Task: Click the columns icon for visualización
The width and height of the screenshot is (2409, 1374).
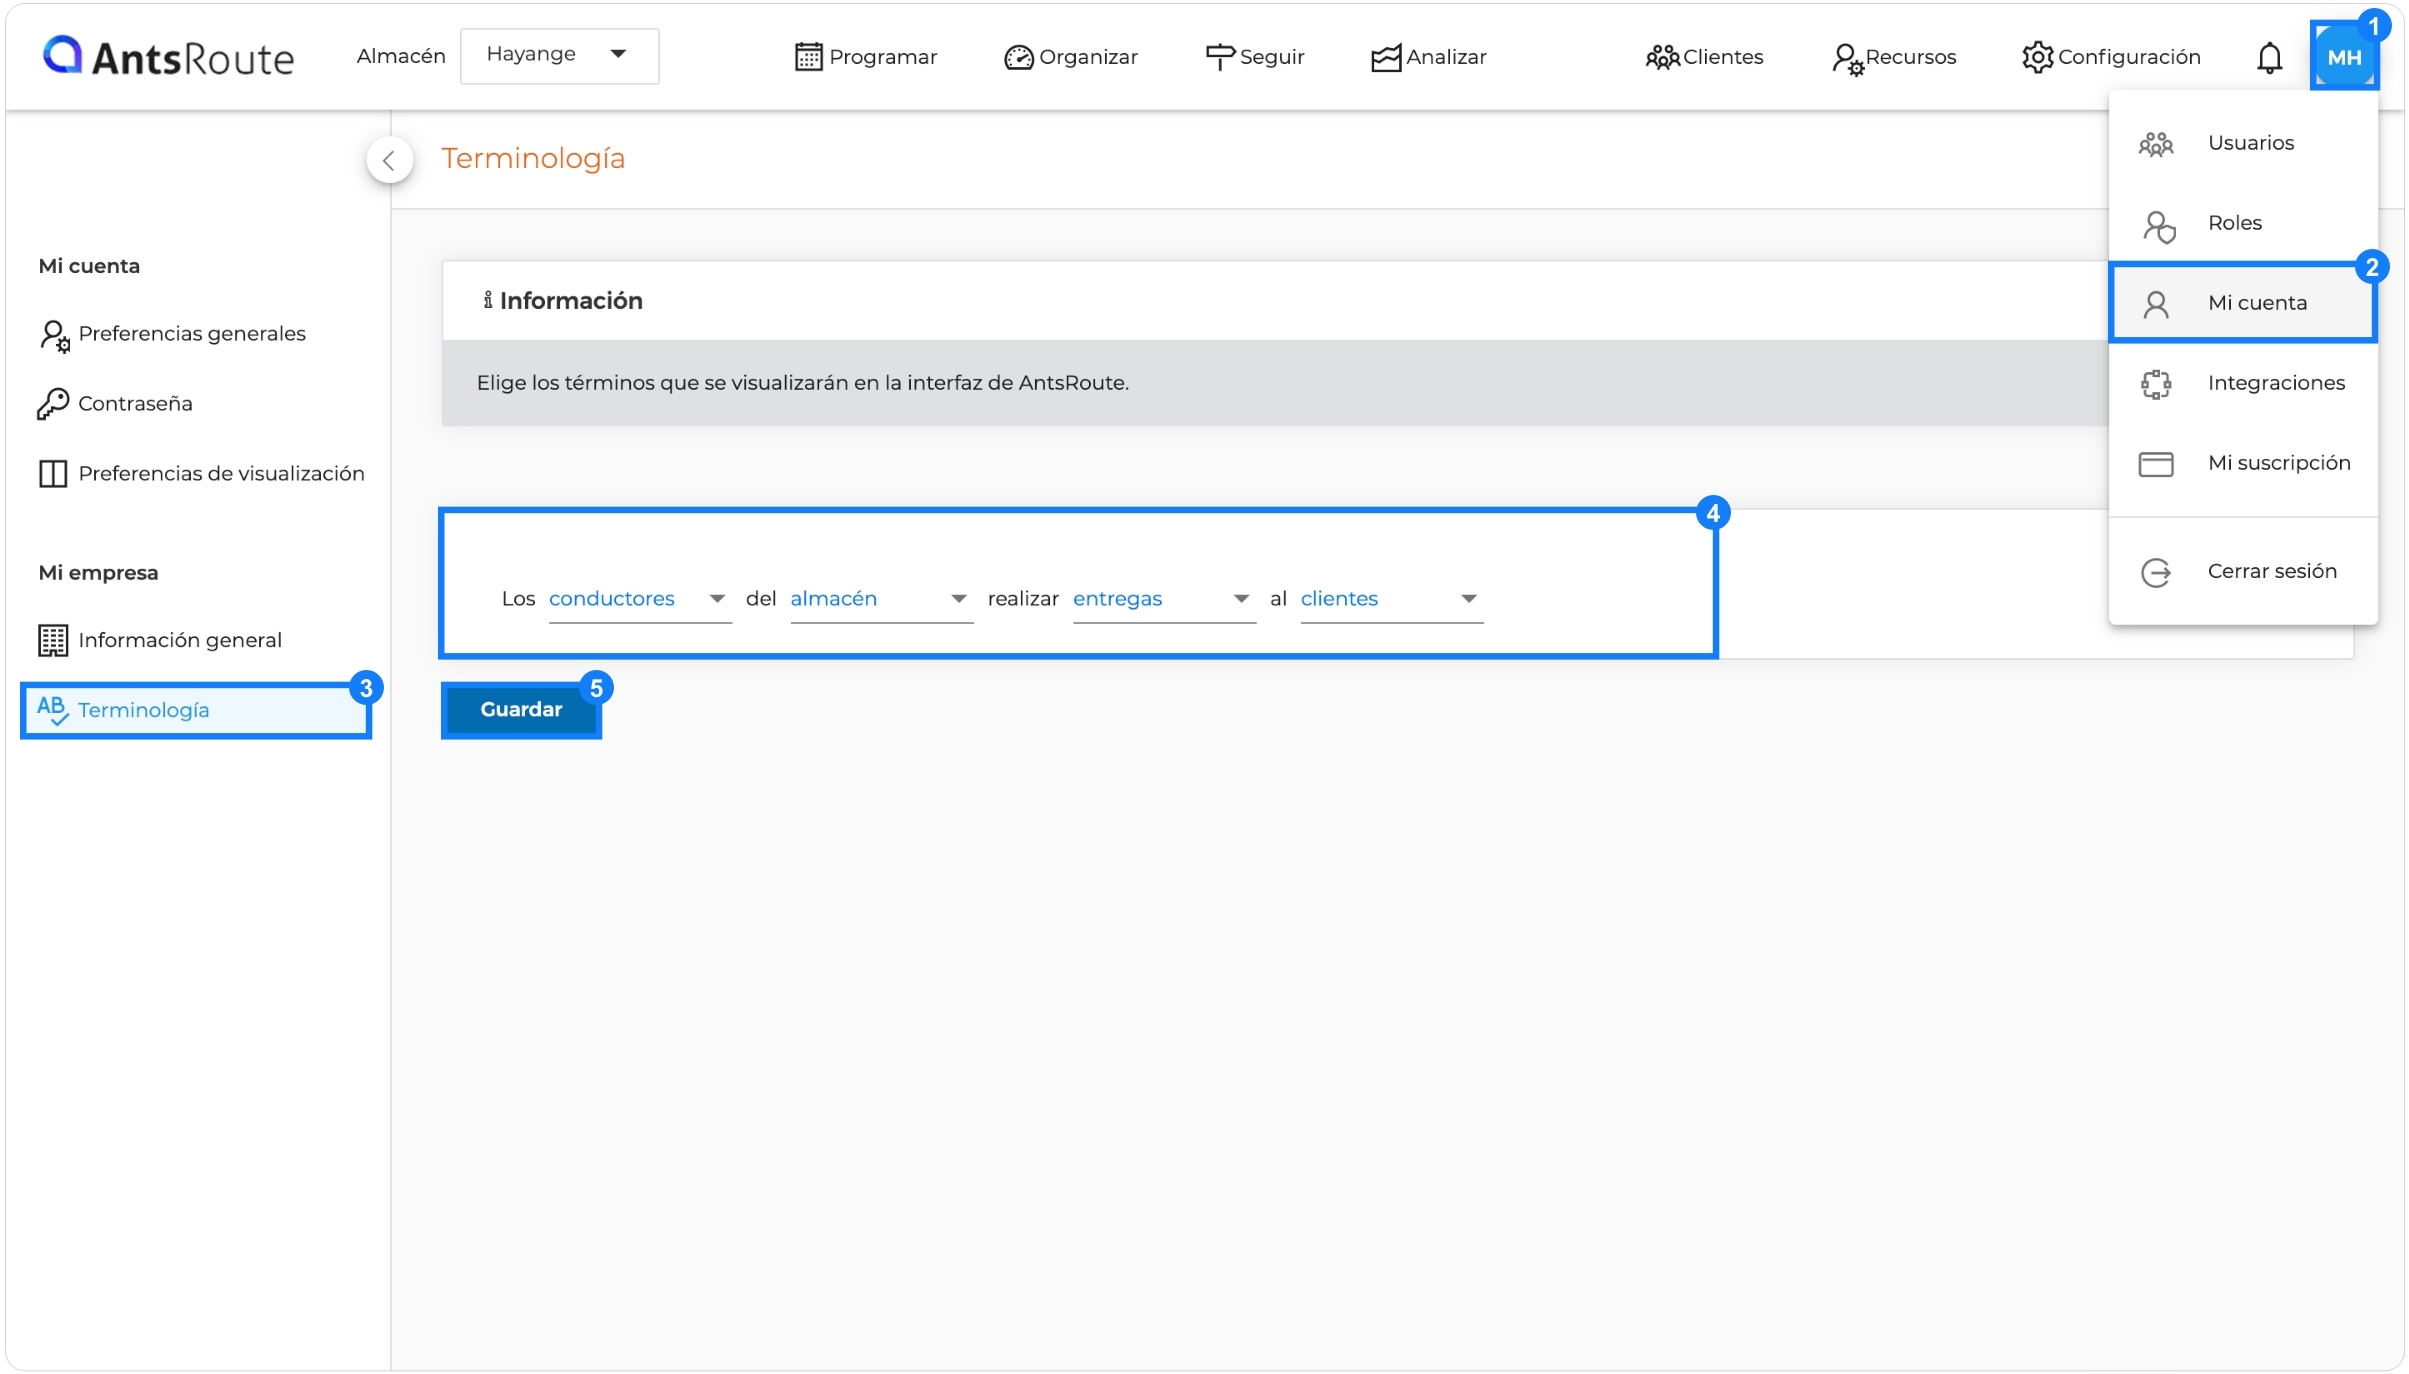Action: point(53,474)
